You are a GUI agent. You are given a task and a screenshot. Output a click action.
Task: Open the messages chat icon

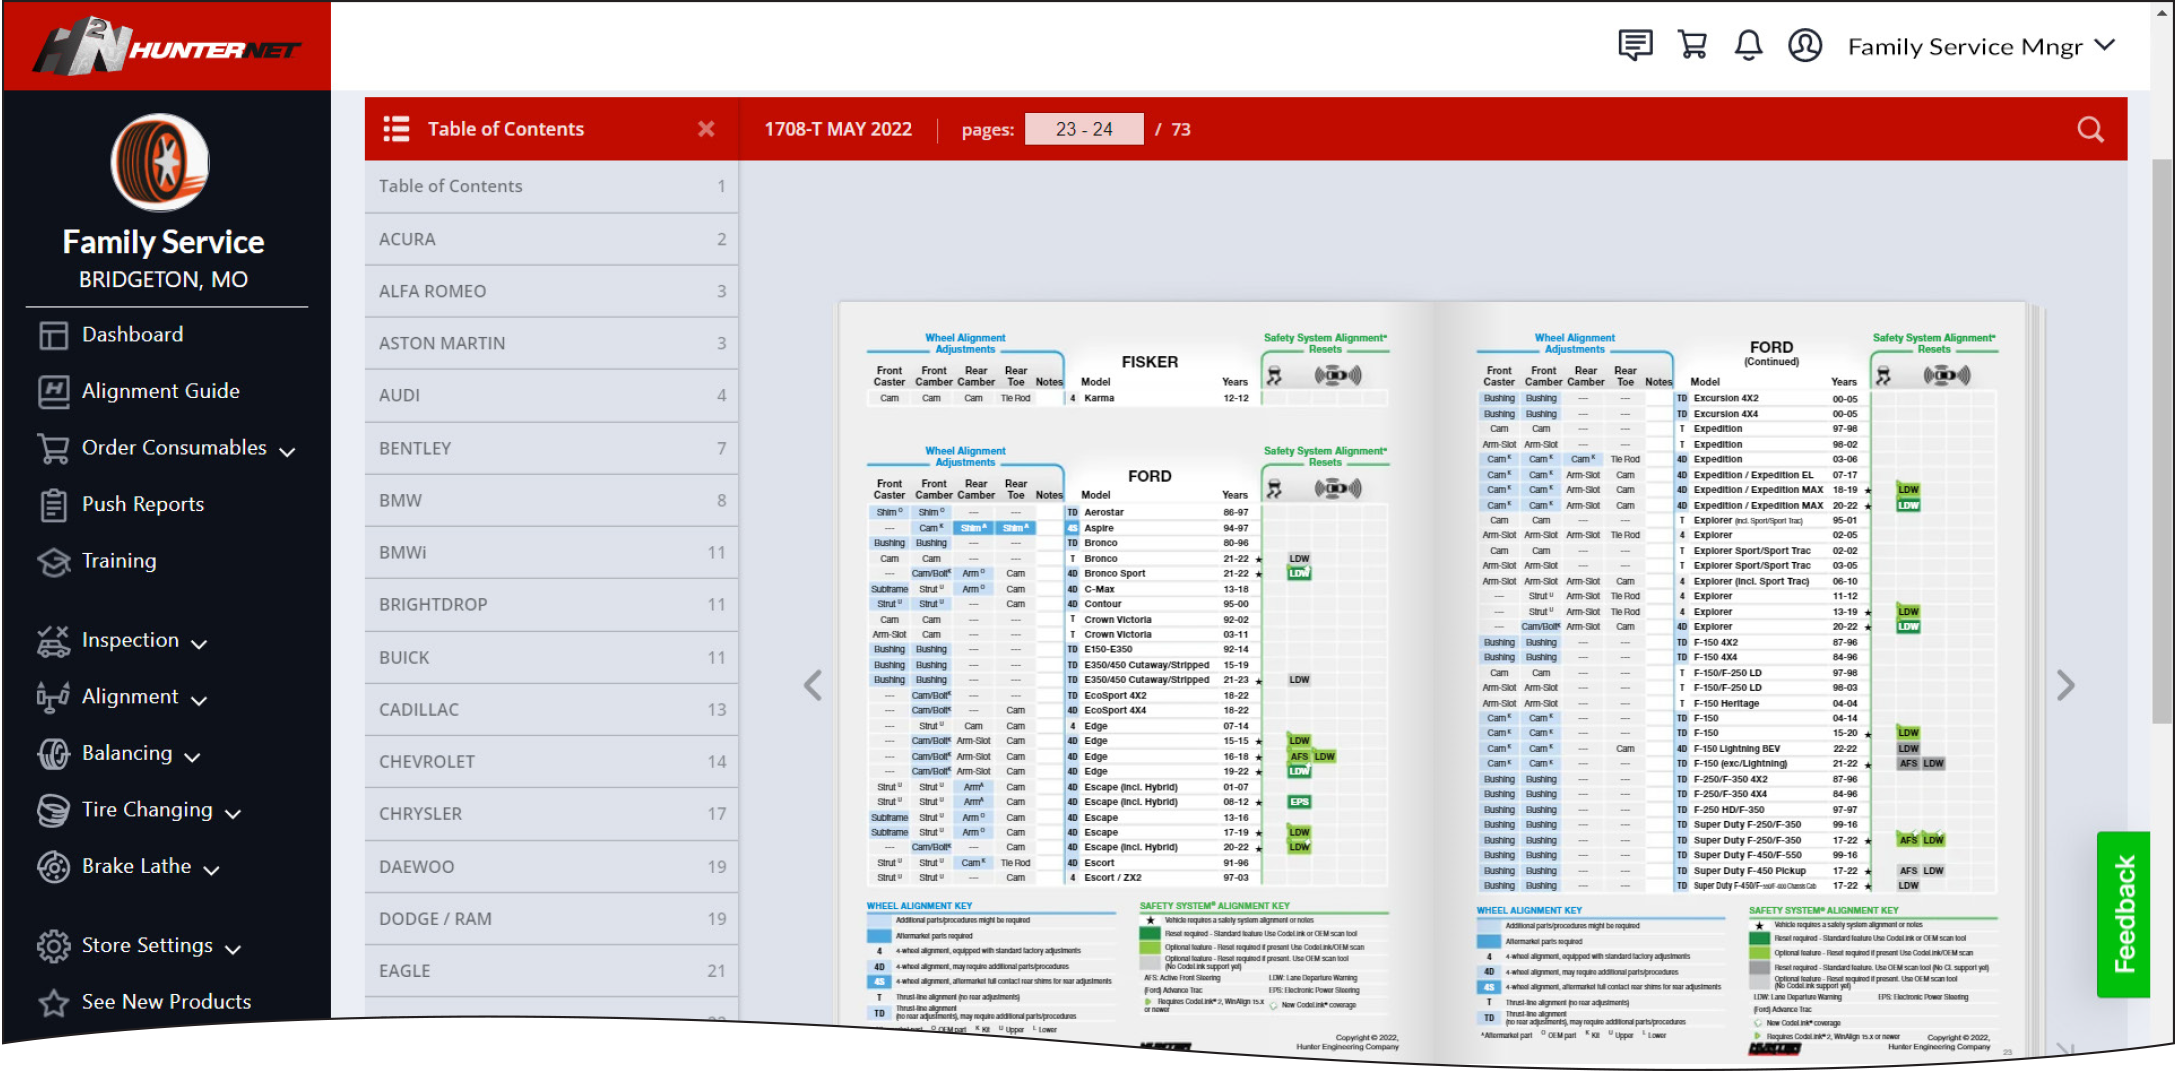[x=1634, y=46]
